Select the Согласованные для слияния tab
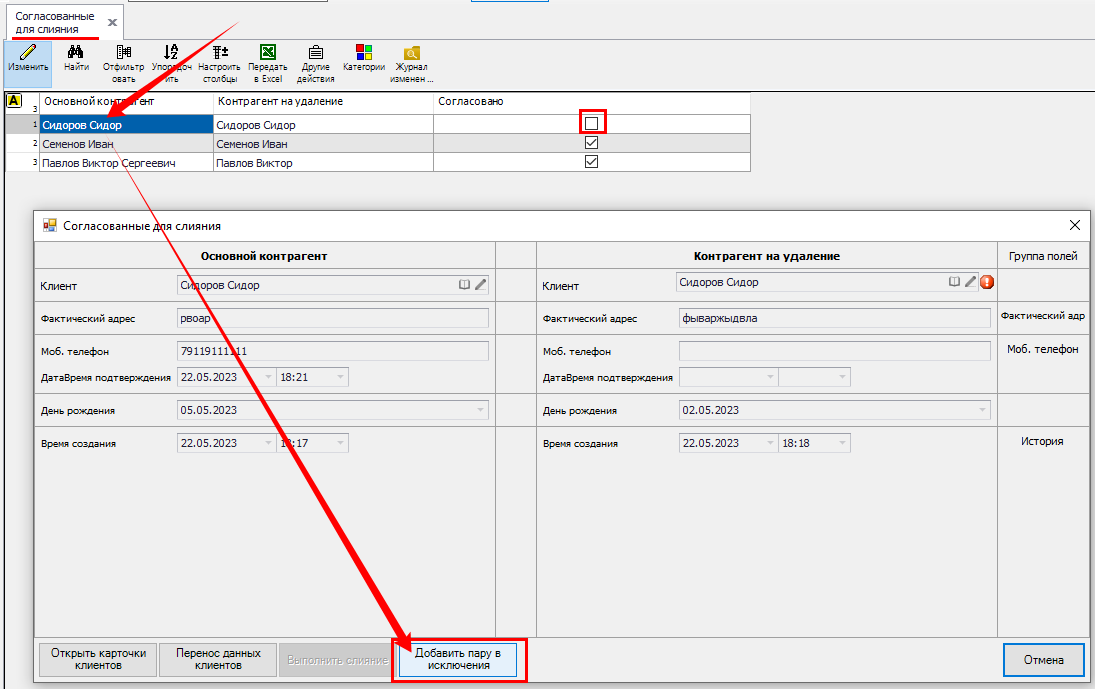 pos(55,23)
